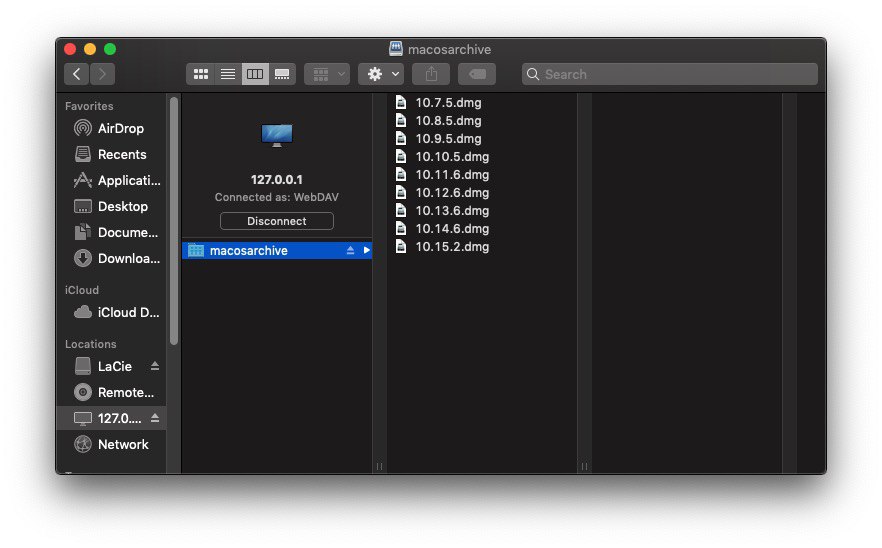Select file 10.10.5.dmg
The image size is (882, 548).
482,156
